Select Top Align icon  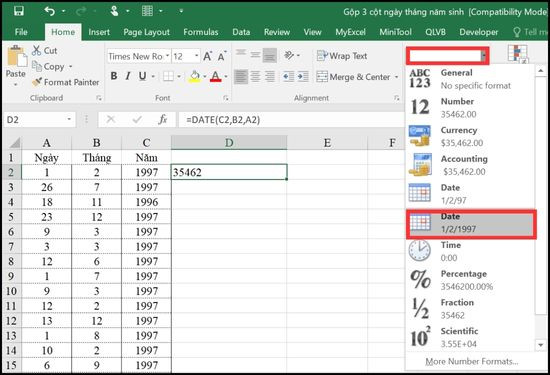pyautogui.click(x=241, y=53)
